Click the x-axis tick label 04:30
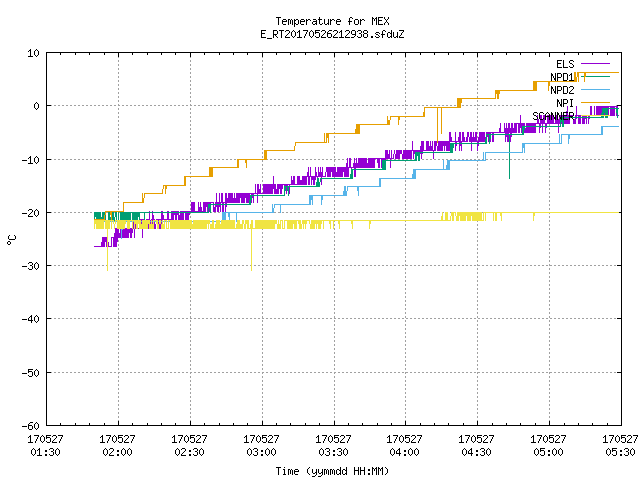640x480 pixels. pyautogui.click(x=476, y=452)
